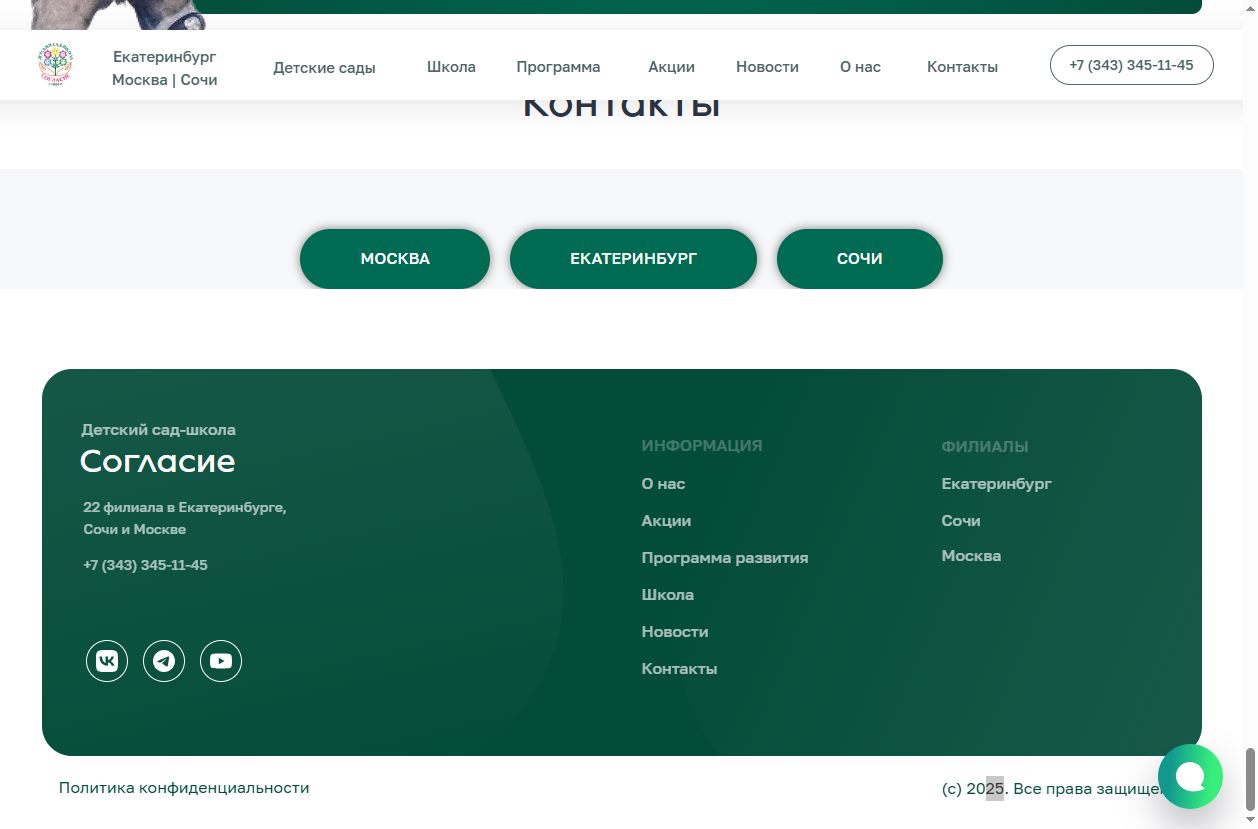Open О нас in the top navigation
The width and height of the screenshot is (1258, 829).
(860, 67)
